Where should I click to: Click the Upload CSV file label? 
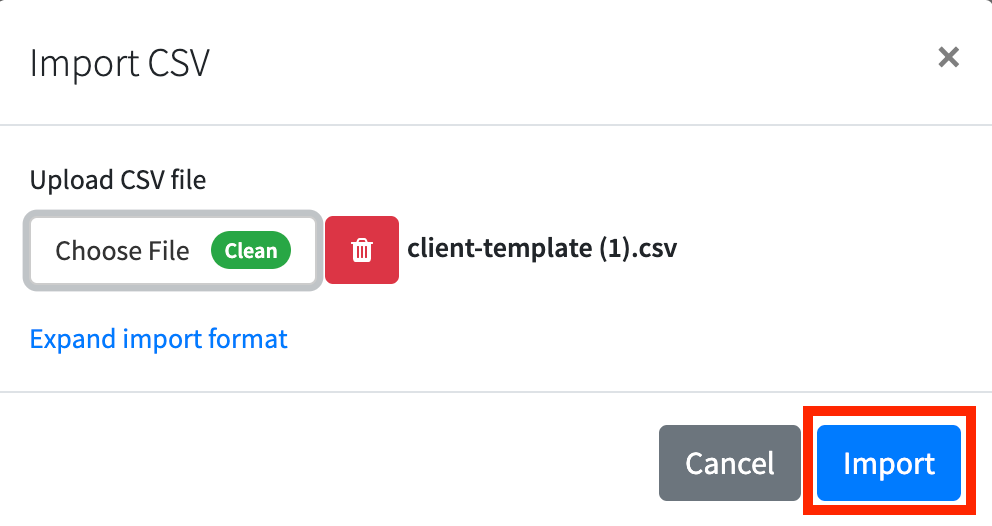click(118, 180)
